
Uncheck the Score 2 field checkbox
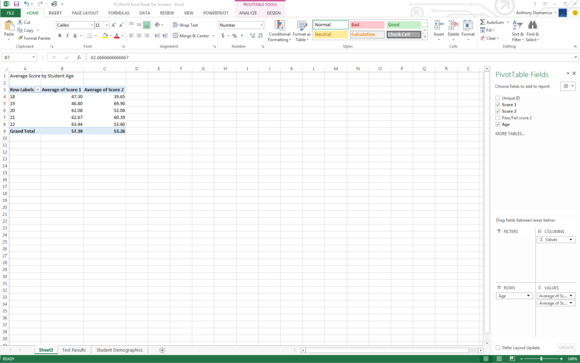tap(498, 111)
